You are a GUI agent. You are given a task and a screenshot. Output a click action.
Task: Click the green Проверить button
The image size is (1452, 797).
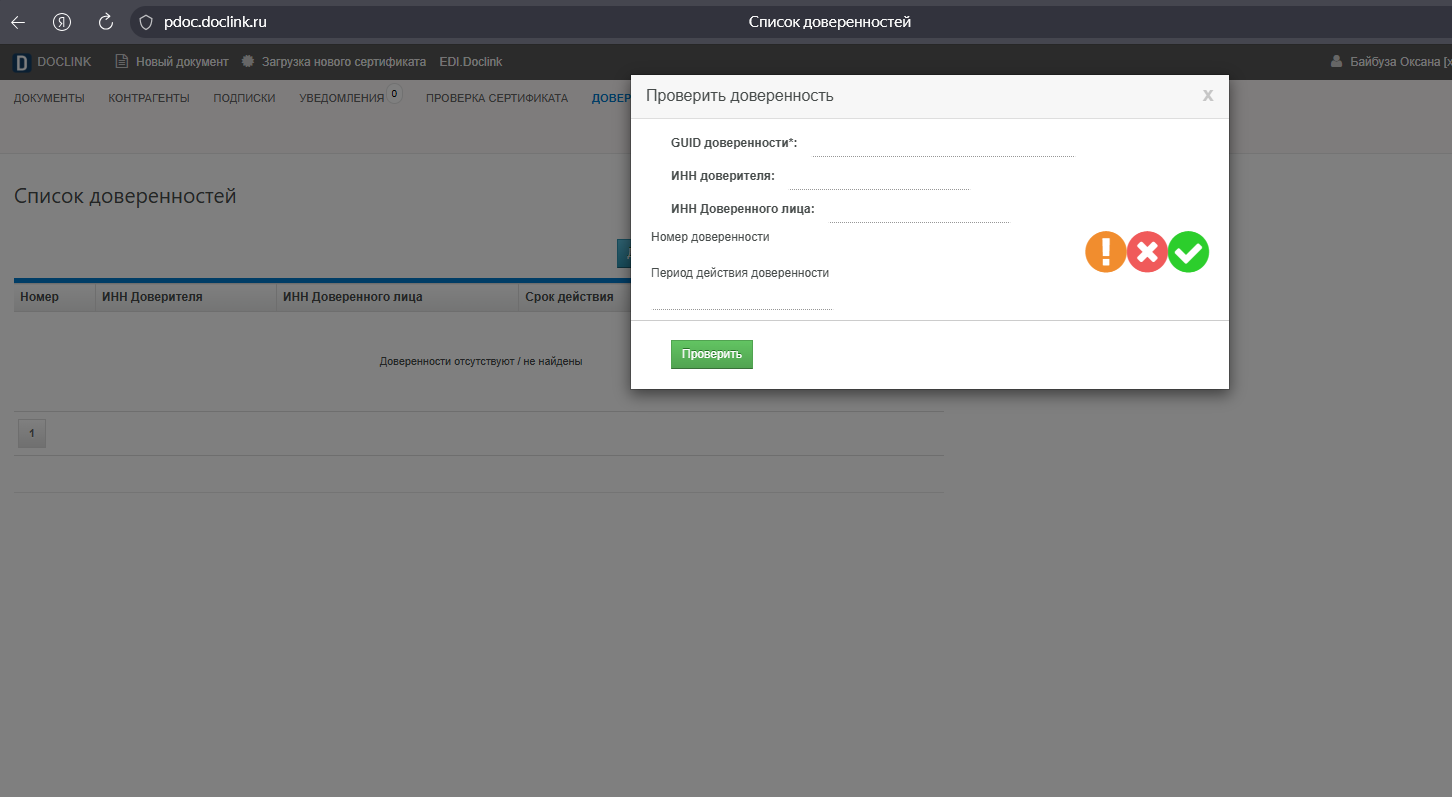click(x=712, y=355)
